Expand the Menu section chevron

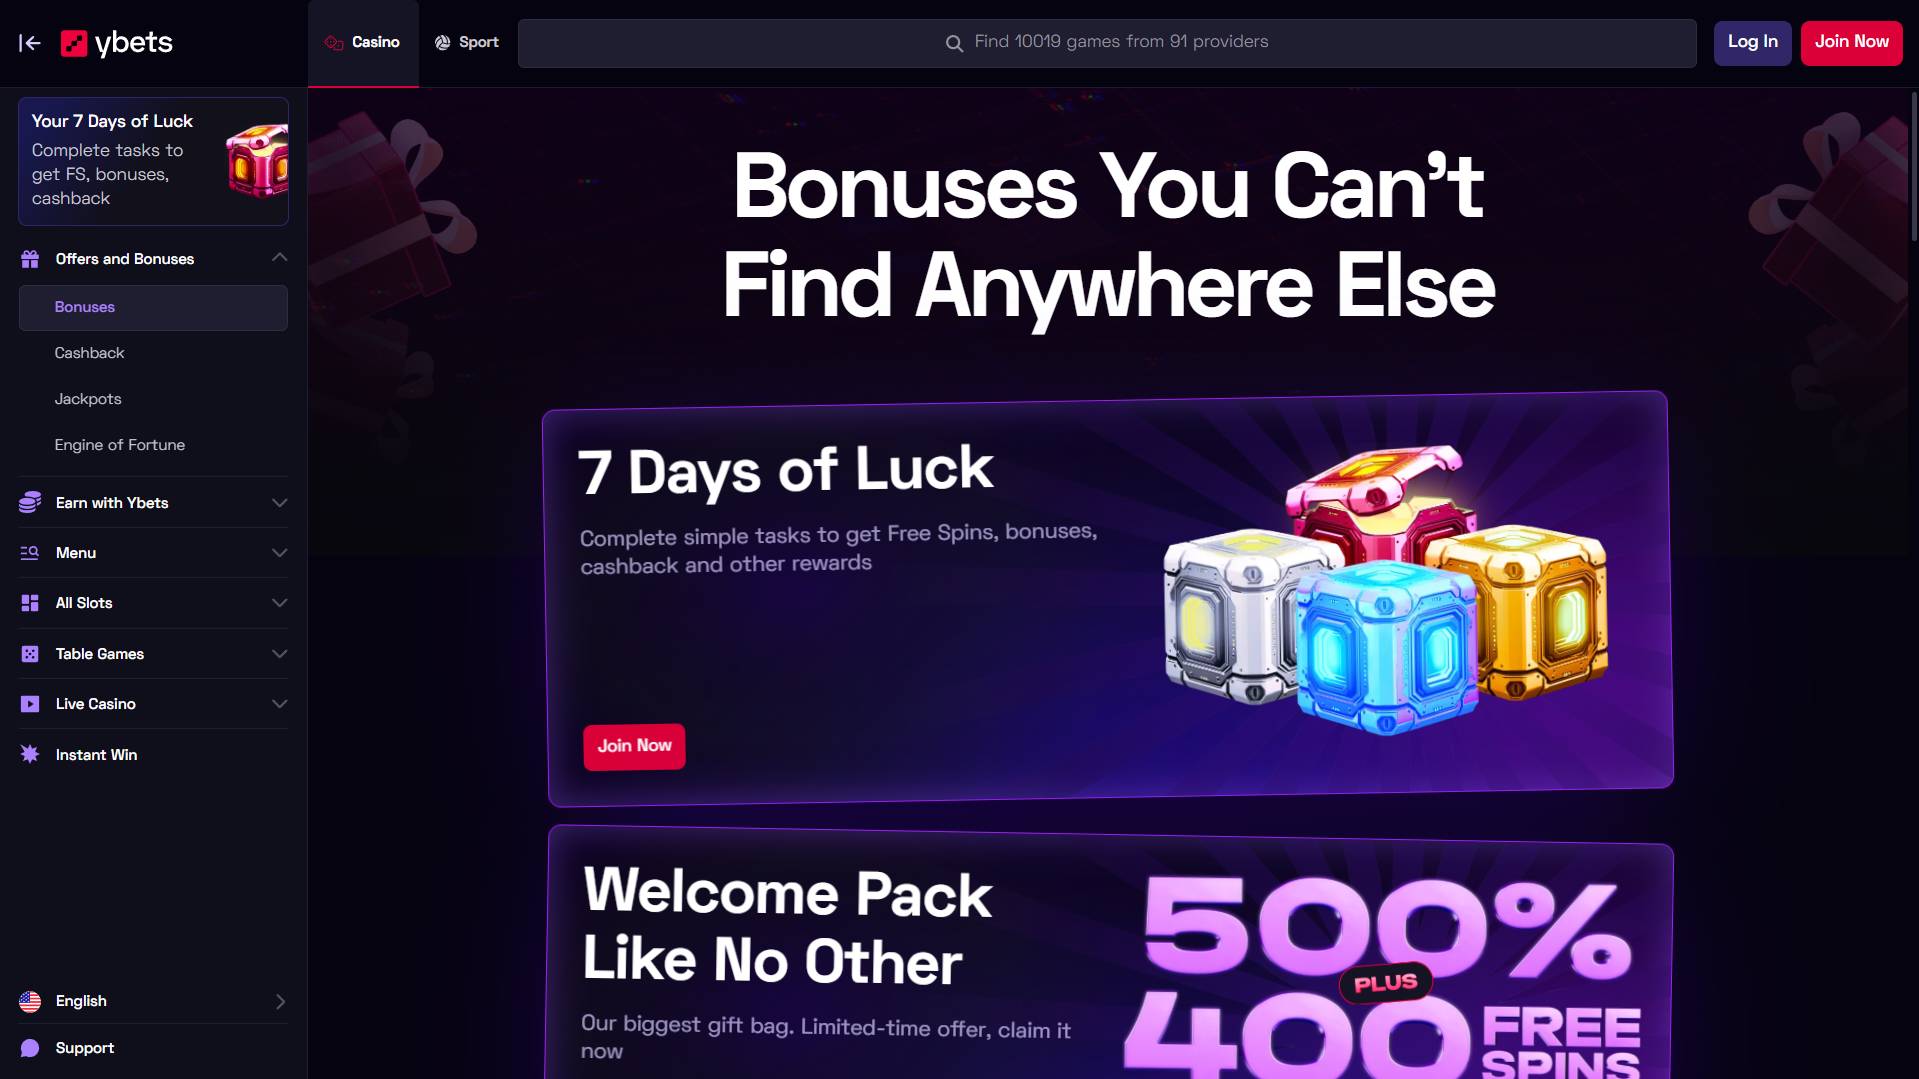click(x=279, y=553)
